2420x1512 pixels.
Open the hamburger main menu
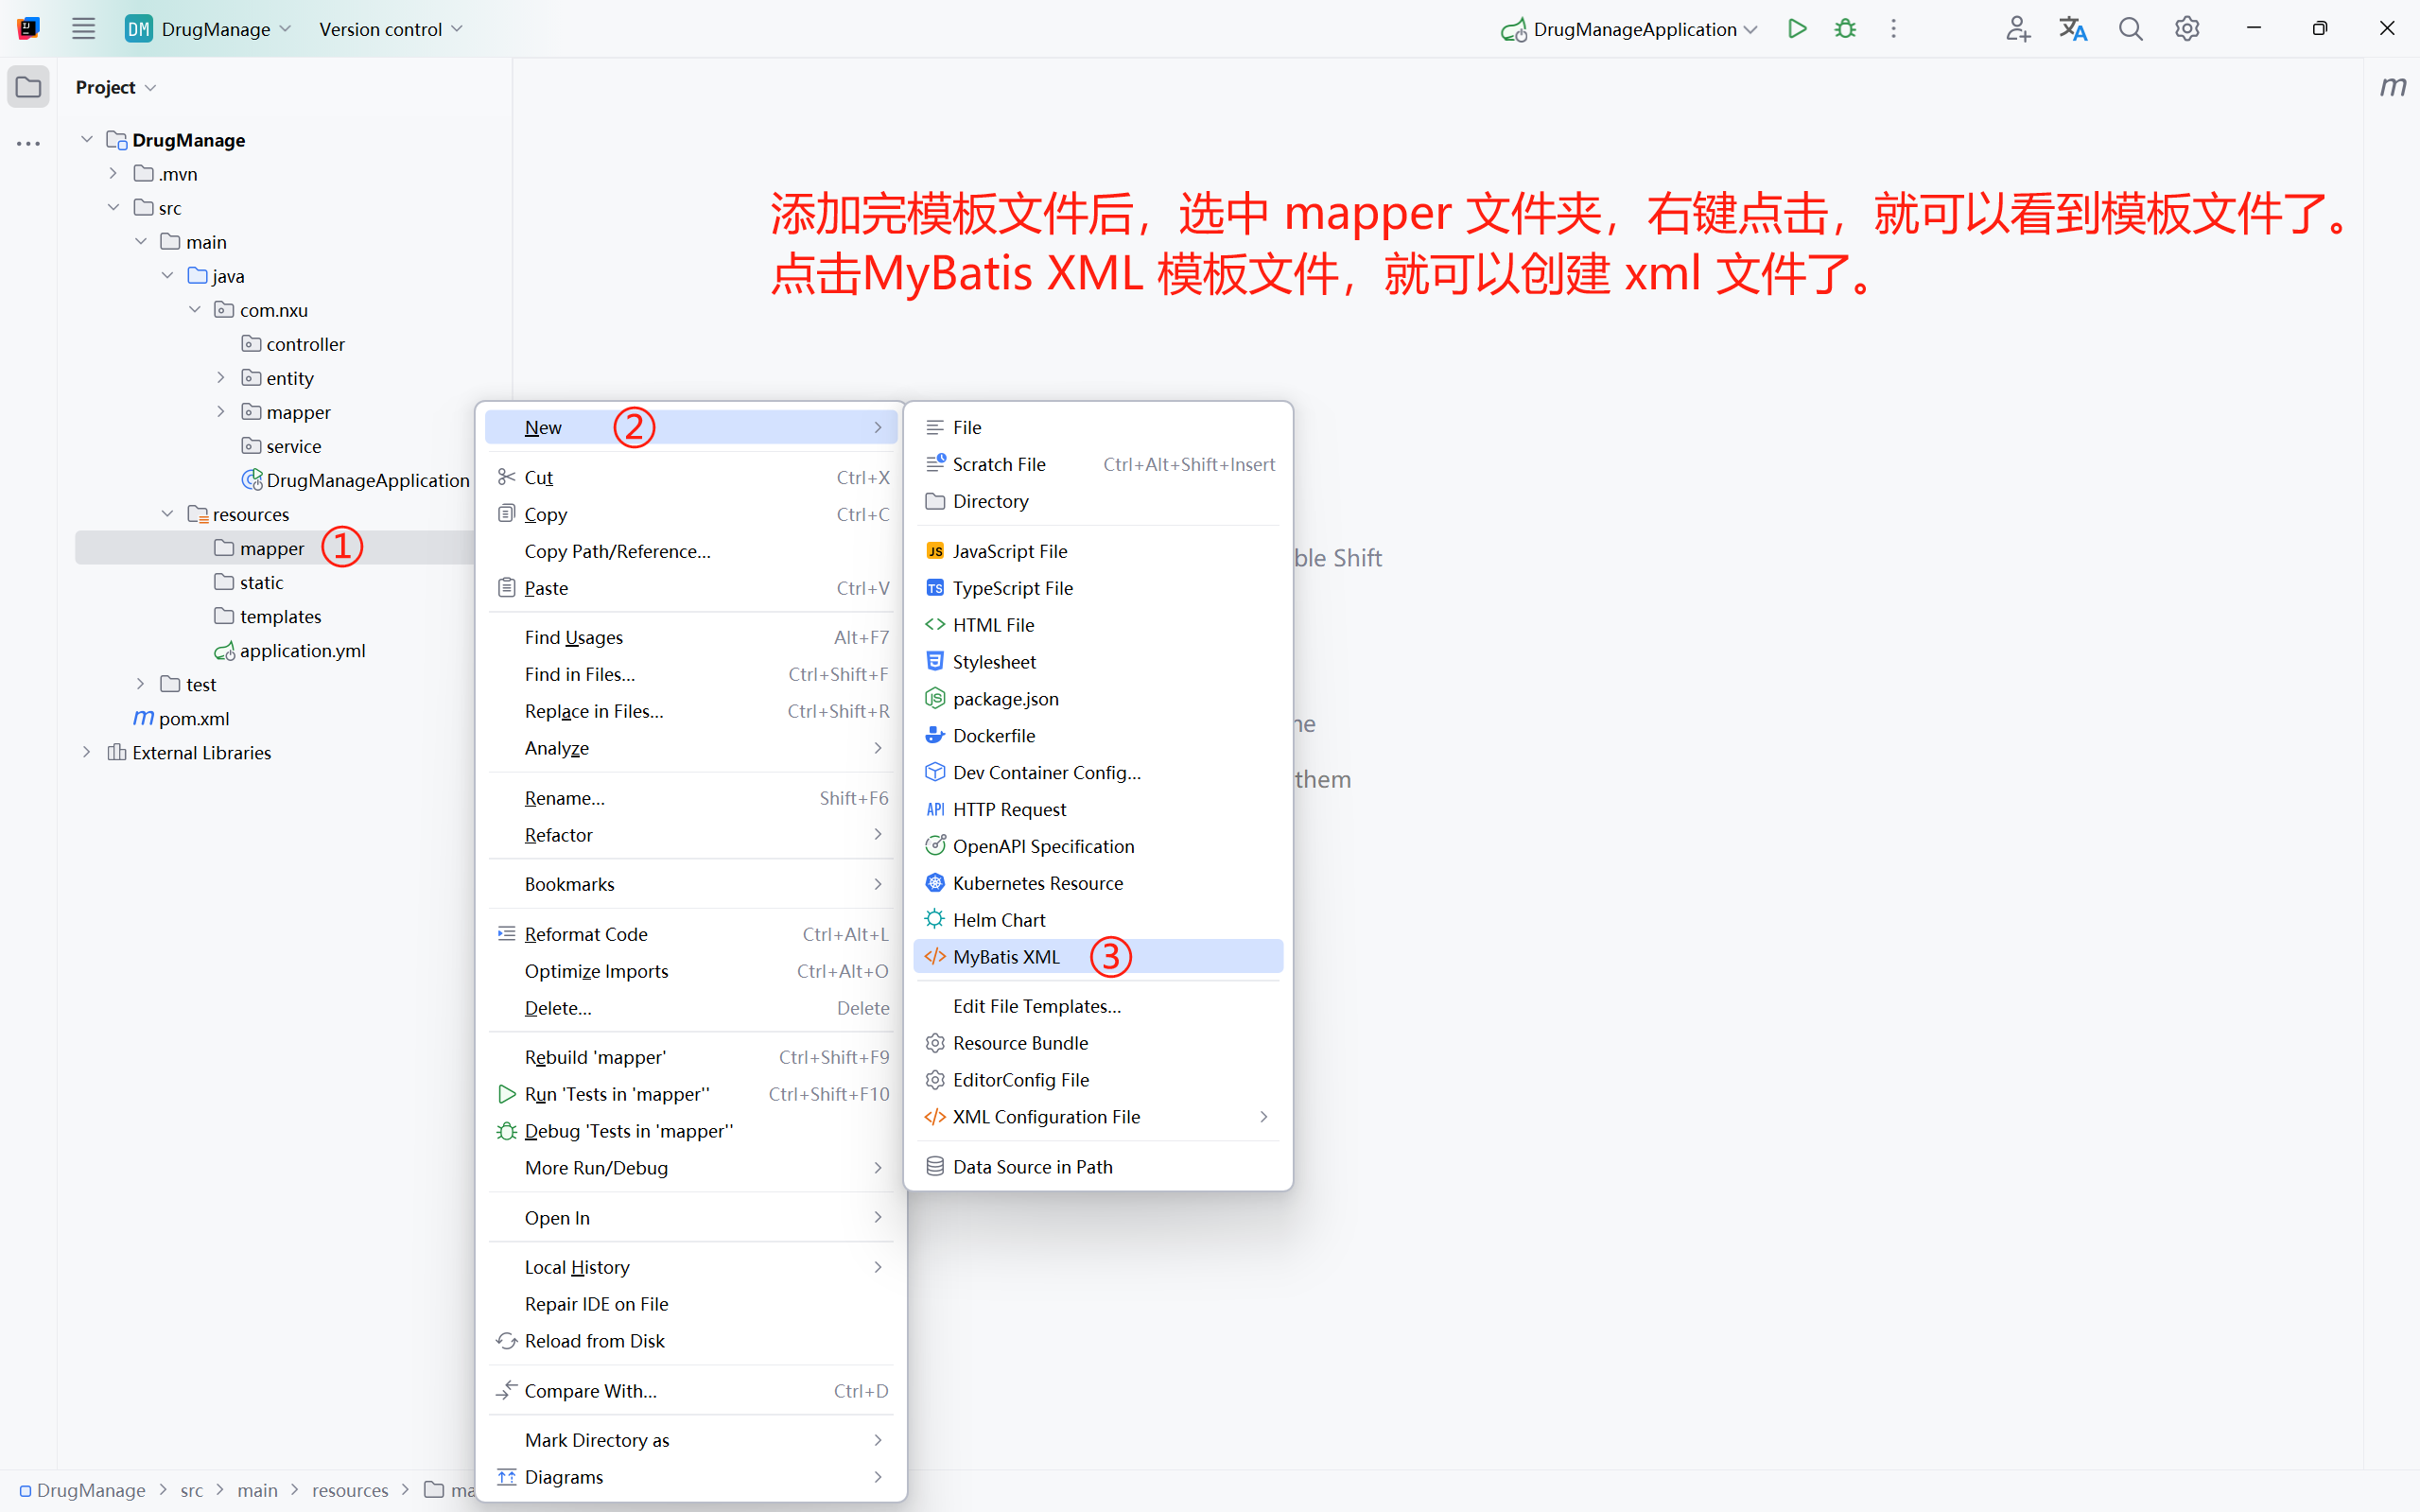tap(83, 29)
